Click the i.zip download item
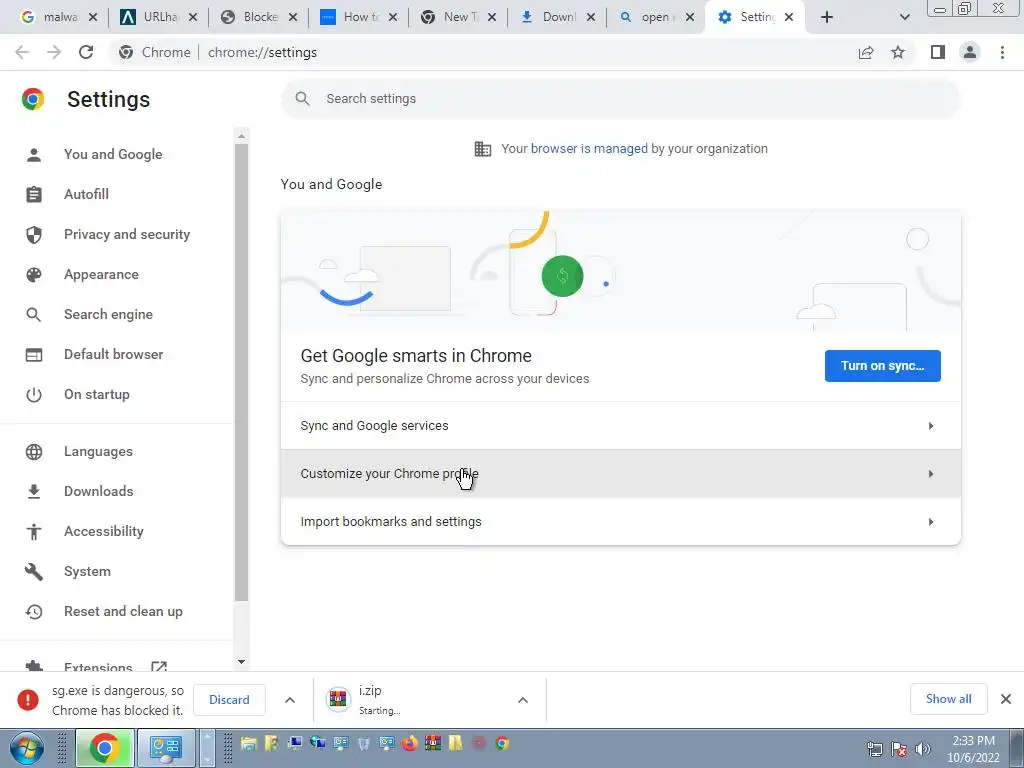Viewport: 1024px width, 768px height. pyautogui.click(x=418, y=699)
